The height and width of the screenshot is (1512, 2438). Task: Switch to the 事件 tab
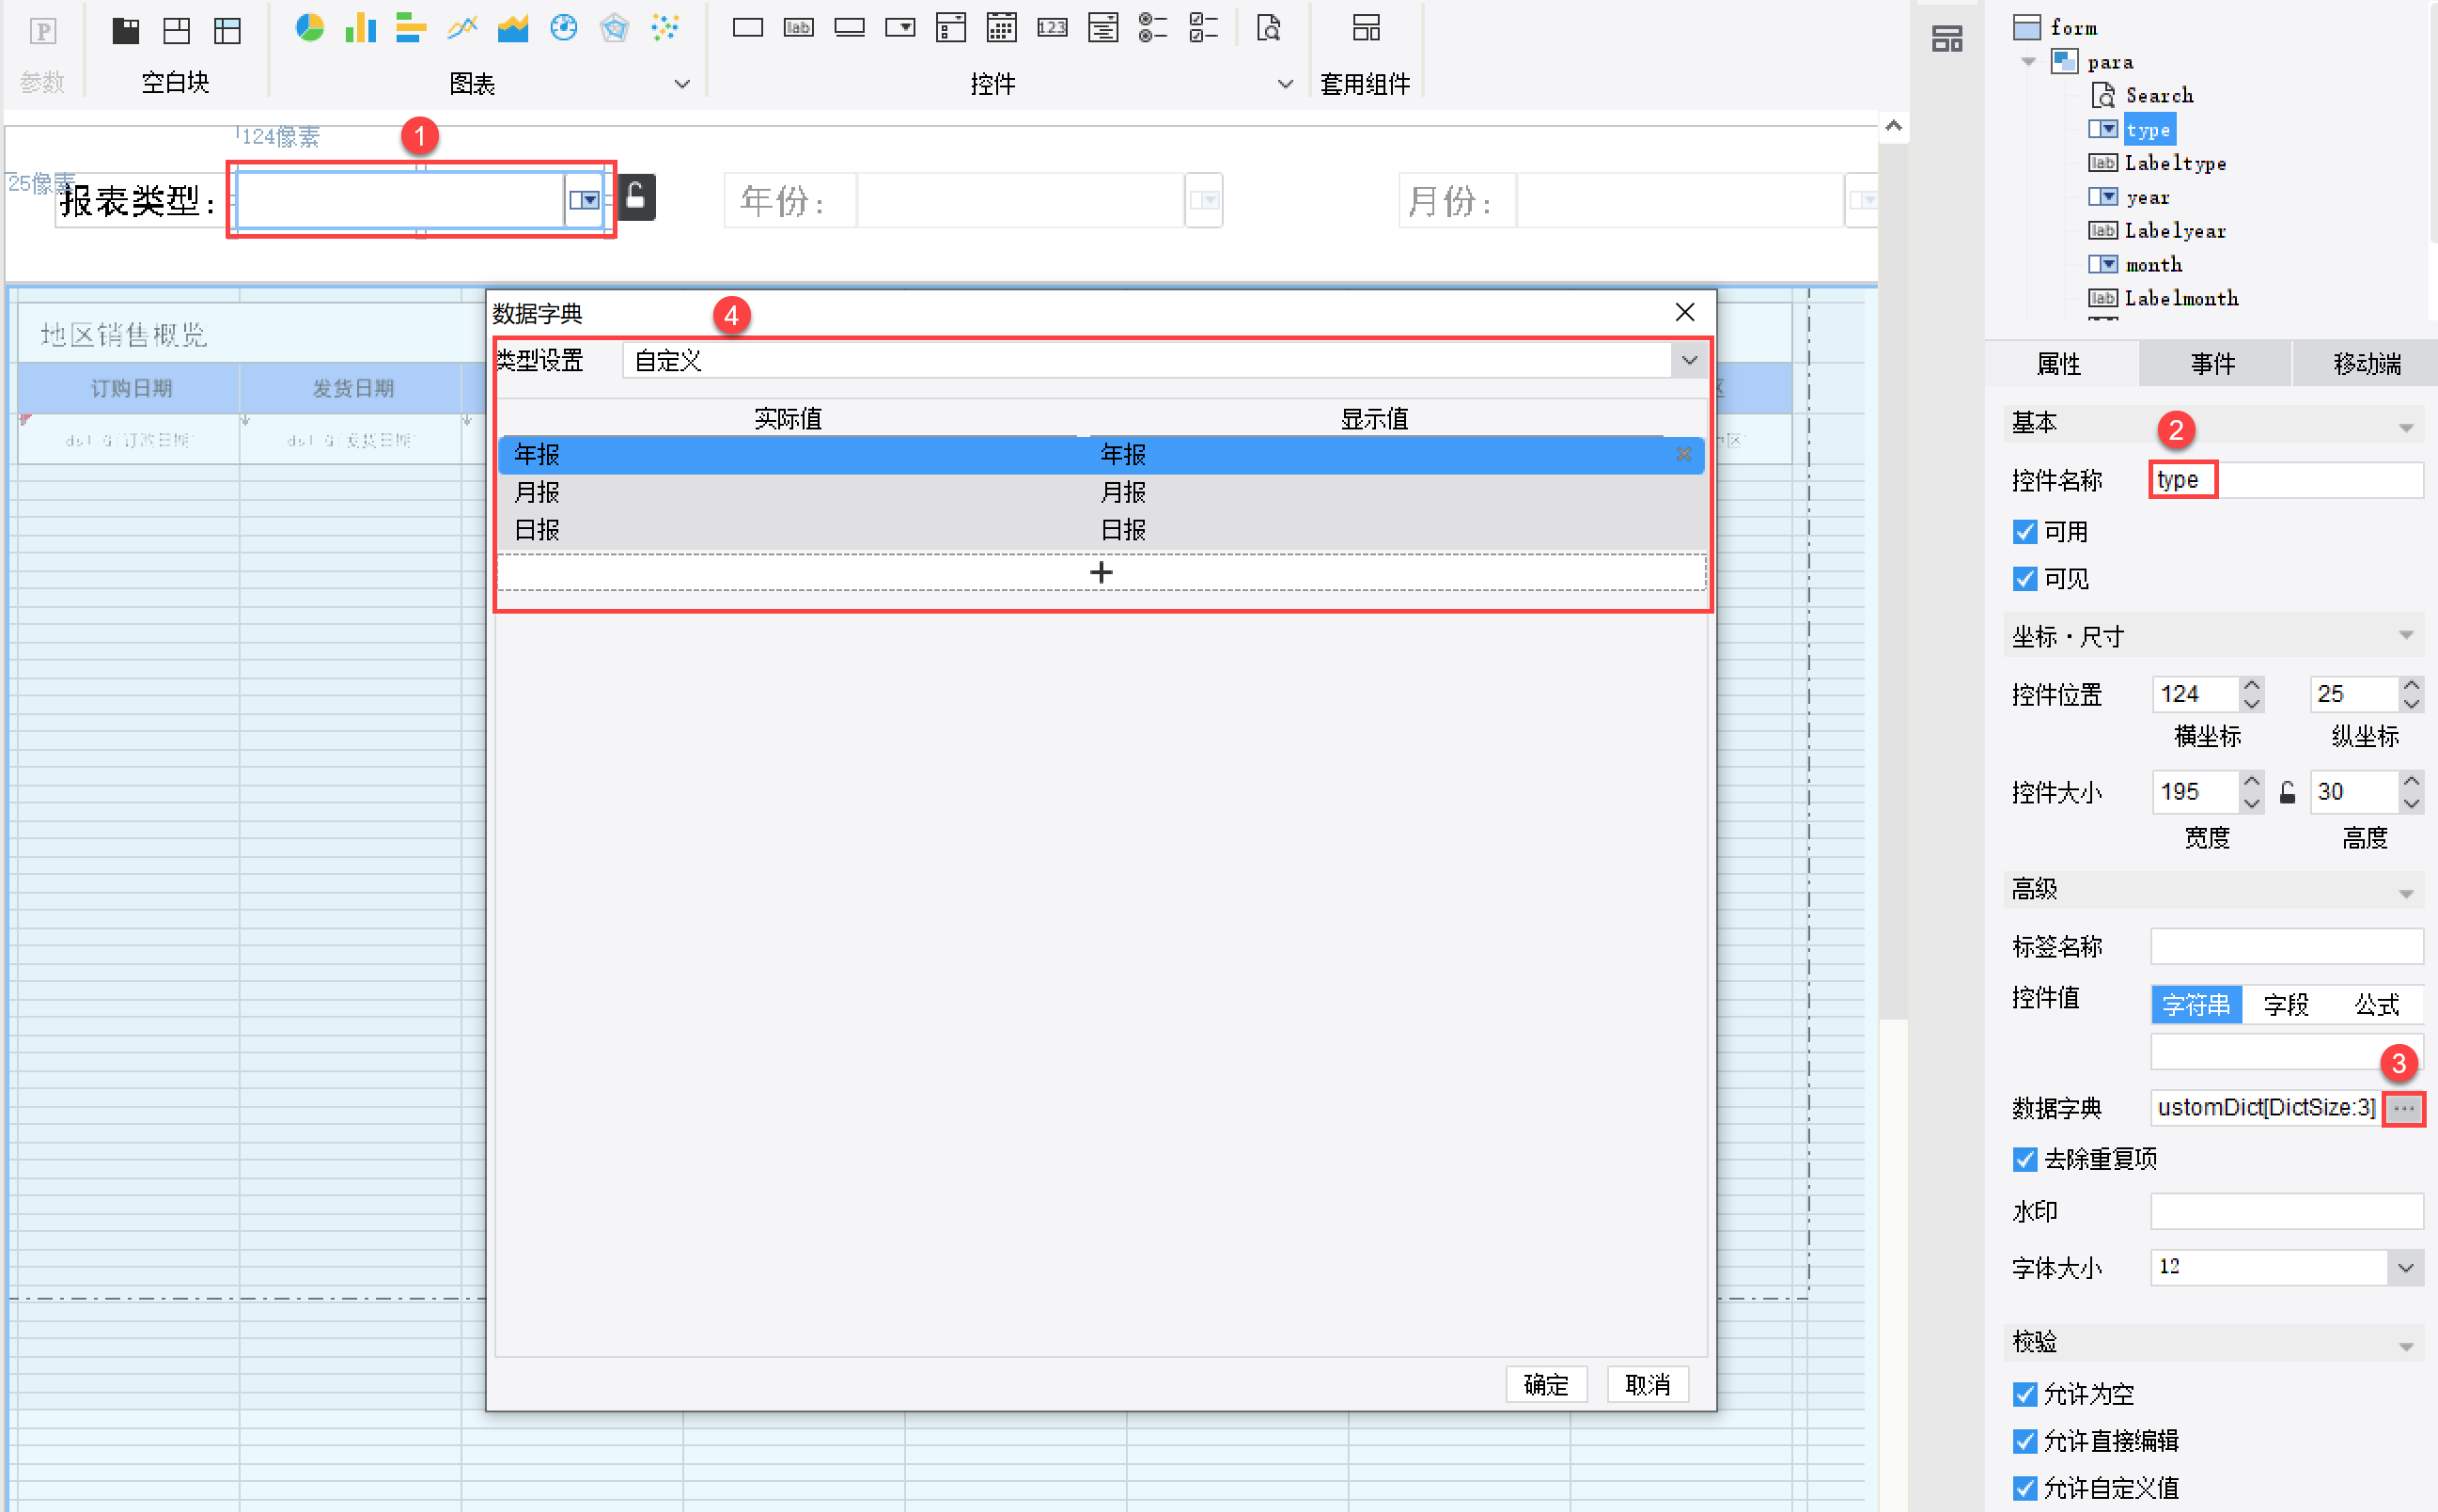point(2213,364)
